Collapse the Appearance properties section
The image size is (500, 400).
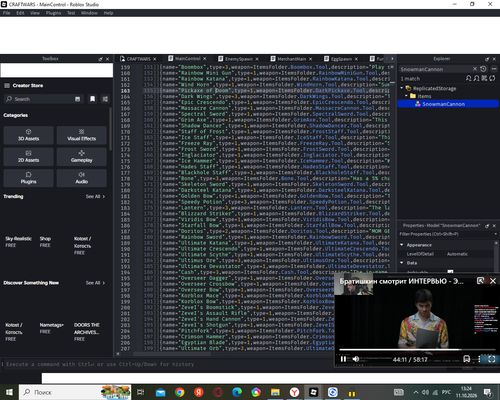coord(402,245)
